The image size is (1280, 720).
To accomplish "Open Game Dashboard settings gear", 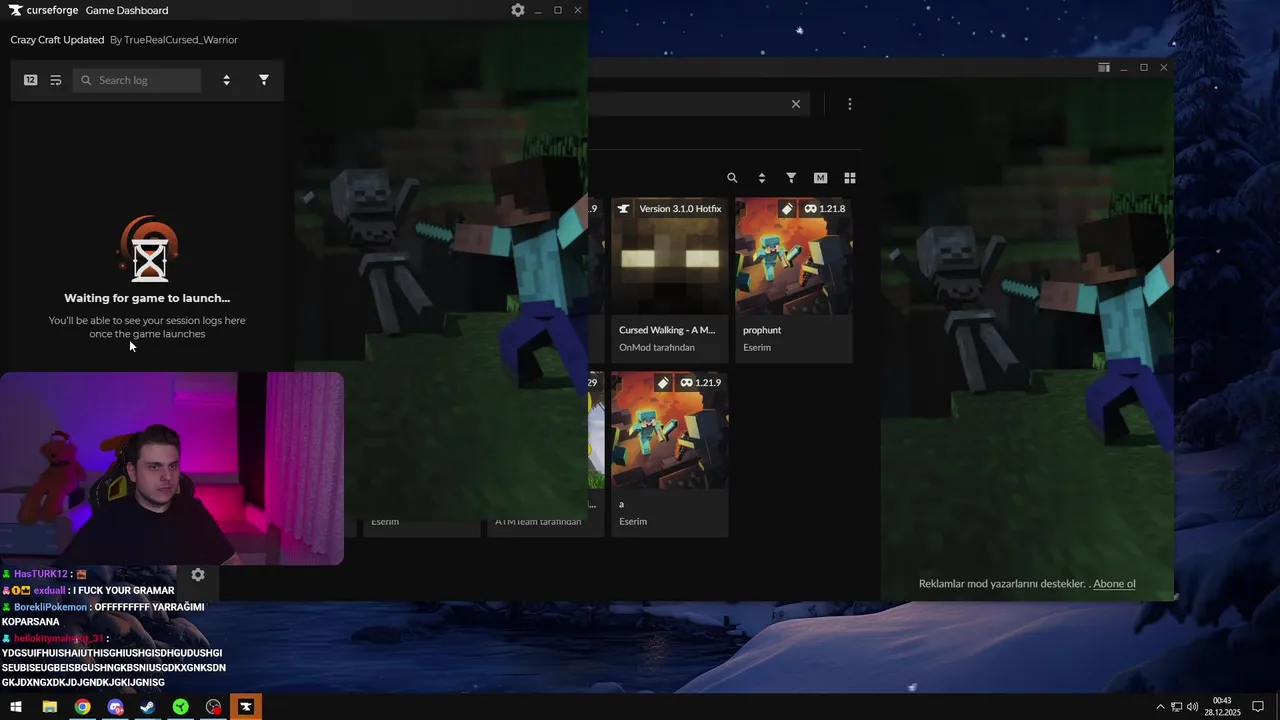I will [517, 10].
